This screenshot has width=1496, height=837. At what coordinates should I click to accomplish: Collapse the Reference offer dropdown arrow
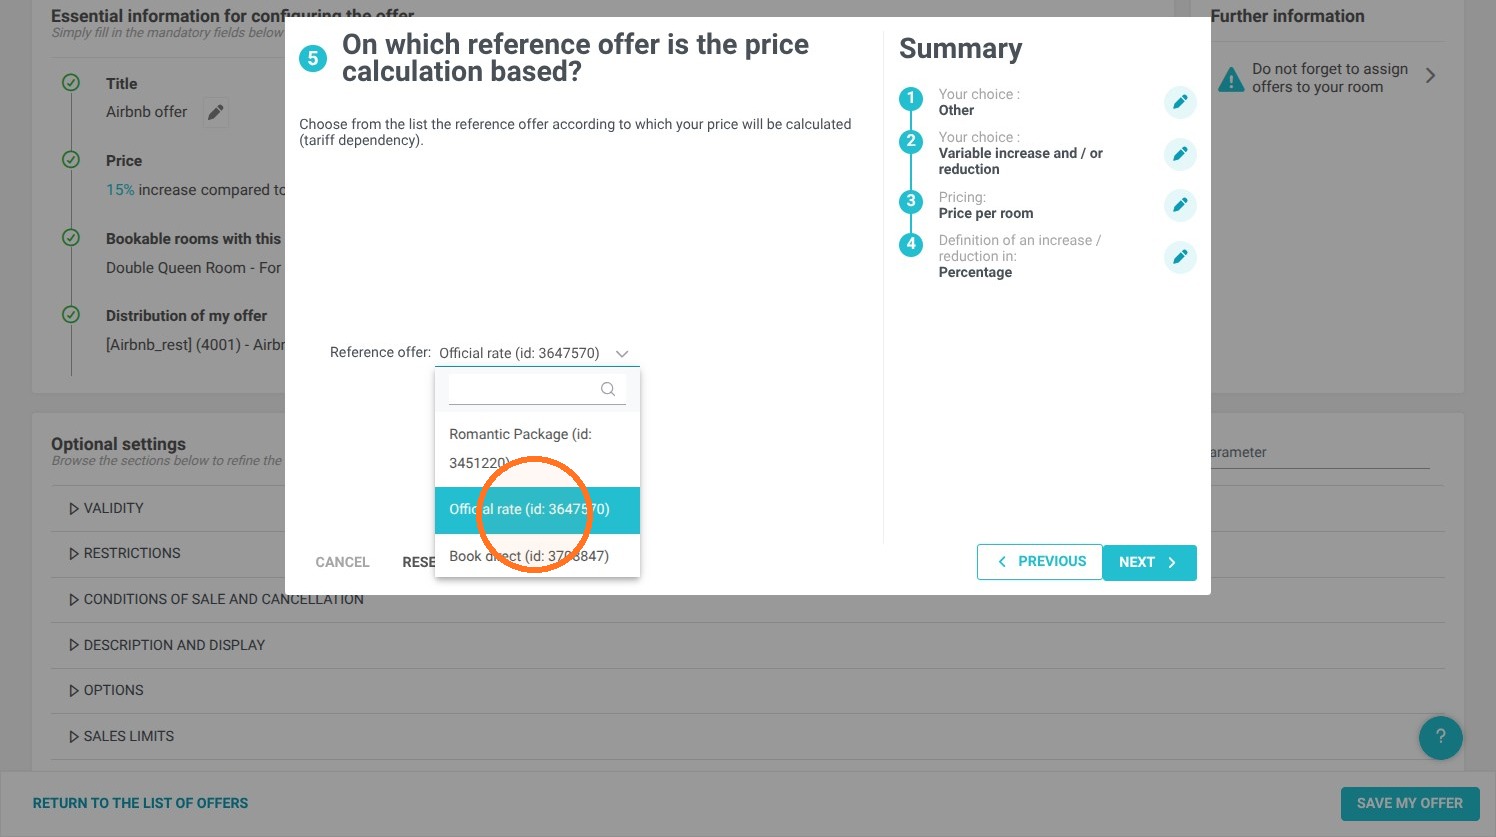point(622,353)
